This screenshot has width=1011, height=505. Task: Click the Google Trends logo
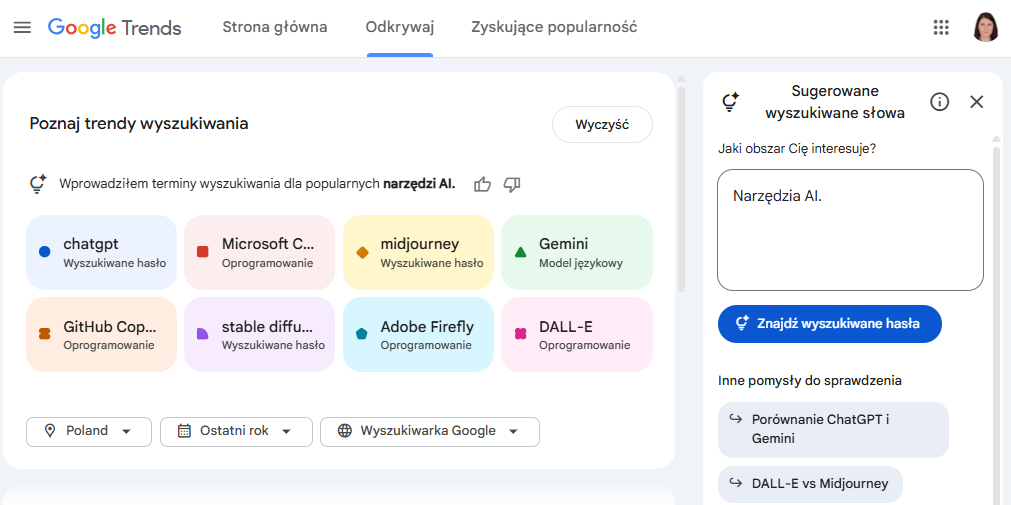(115, 27)
